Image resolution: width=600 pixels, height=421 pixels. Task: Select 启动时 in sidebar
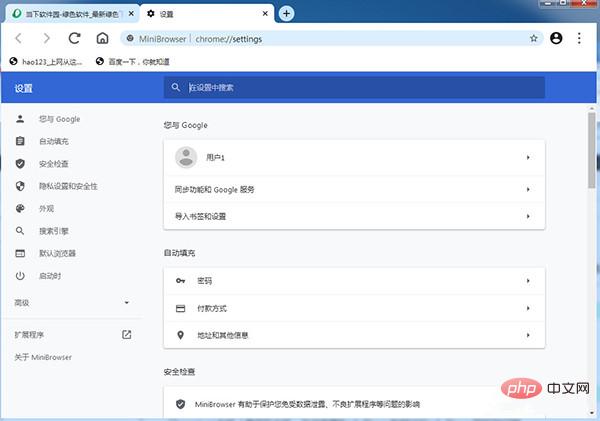50,276
